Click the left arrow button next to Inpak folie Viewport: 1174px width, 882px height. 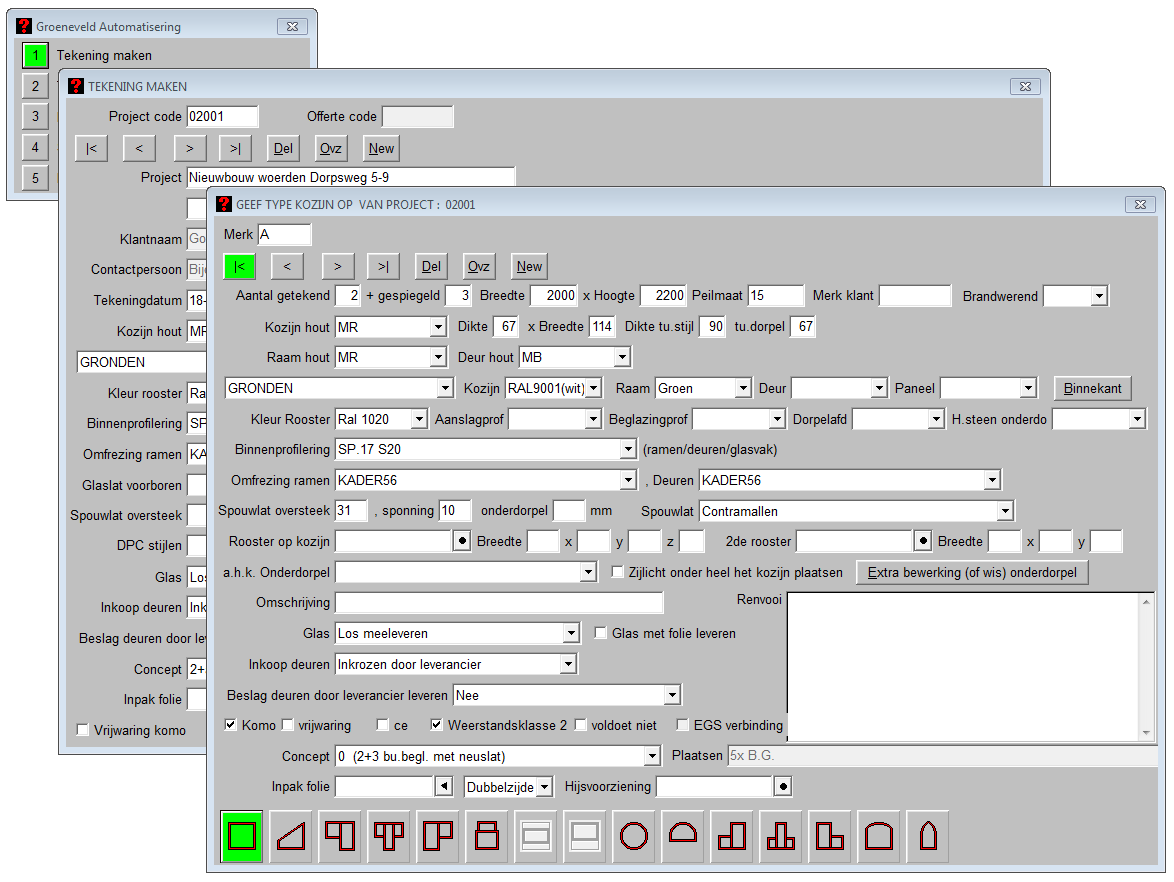(443, 787)
